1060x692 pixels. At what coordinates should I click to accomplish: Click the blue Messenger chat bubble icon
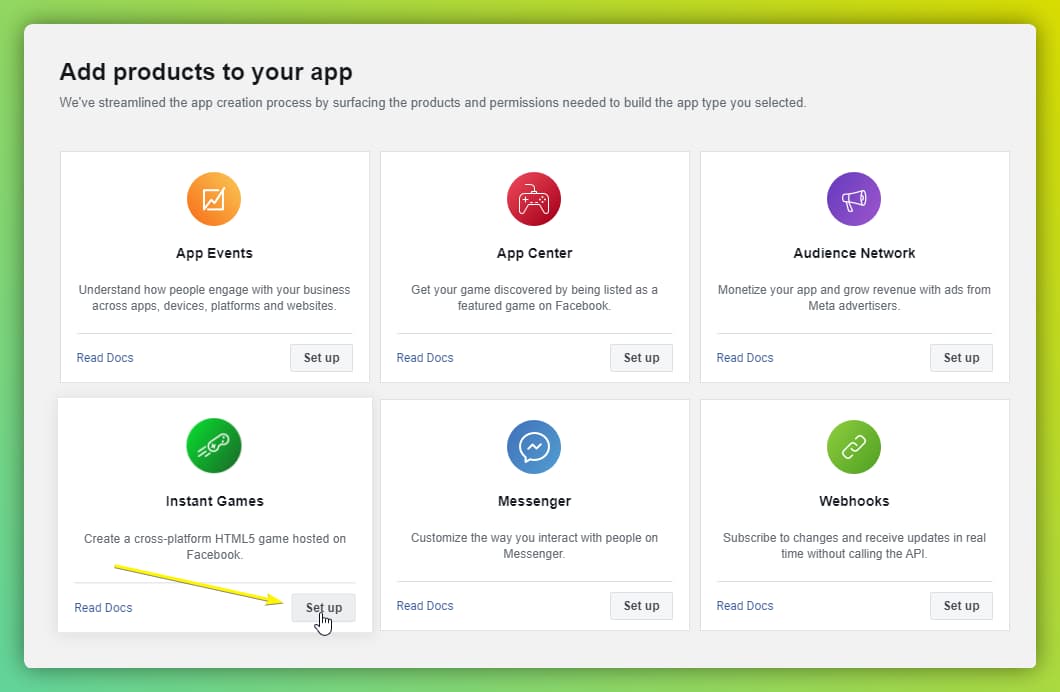[534, 447]
